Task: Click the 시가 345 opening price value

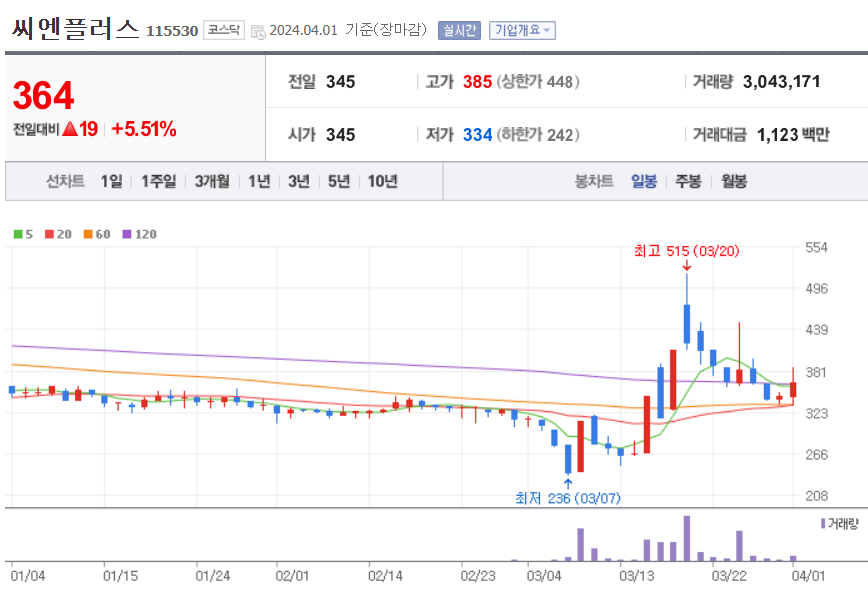Action: tap(340, 135)
